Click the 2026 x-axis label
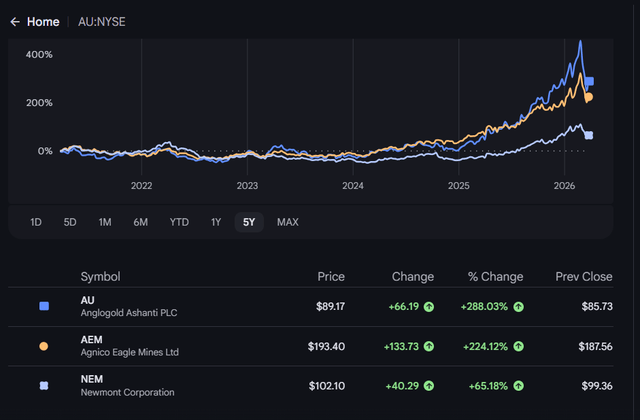 (x=564, y=186)
